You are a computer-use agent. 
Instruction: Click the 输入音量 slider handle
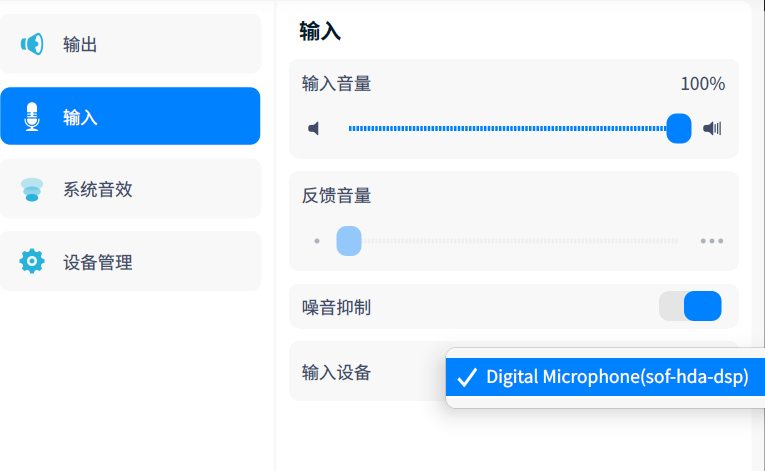click(x=679, y=129)
